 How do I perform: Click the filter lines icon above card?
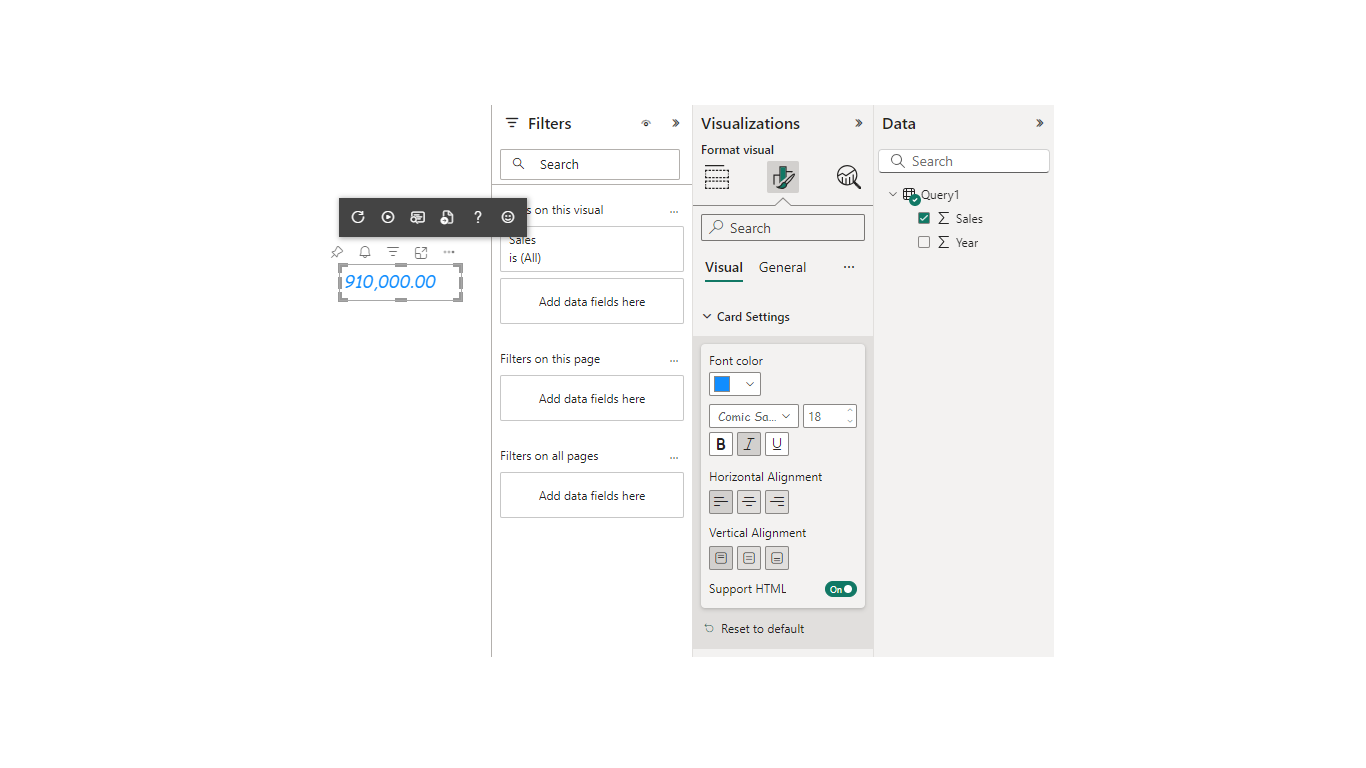click(x=393, y=252)
